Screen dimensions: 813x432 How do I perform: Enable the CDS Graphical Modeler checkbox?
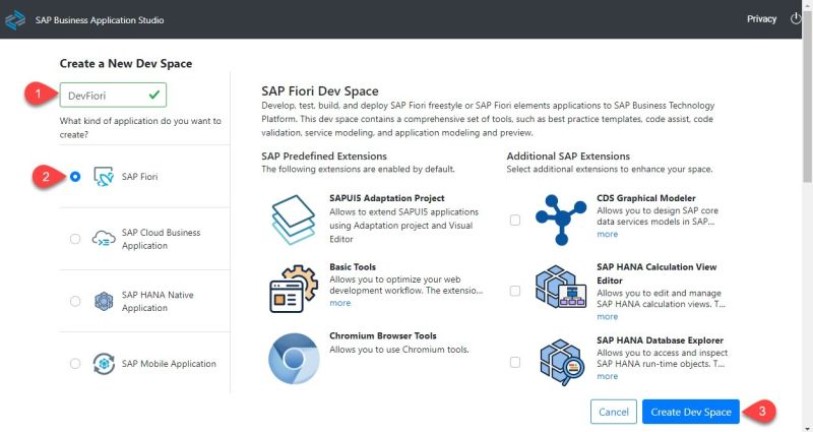click(515, 220)
